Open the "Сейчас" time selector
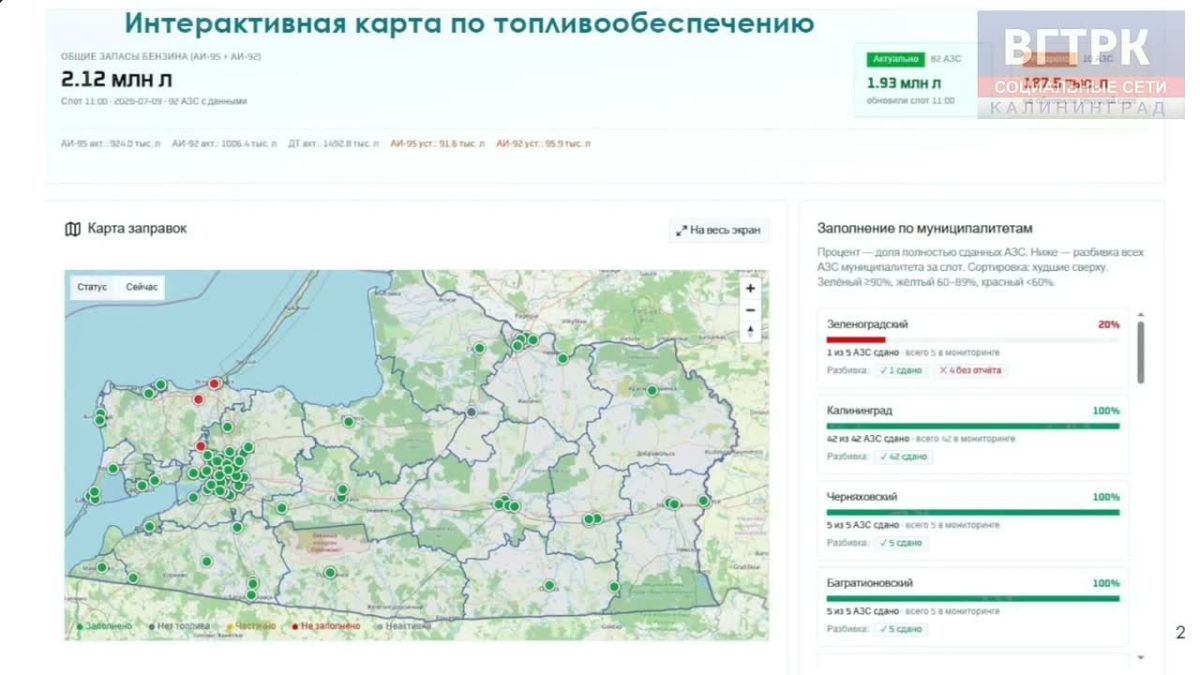 click(142, 287)
